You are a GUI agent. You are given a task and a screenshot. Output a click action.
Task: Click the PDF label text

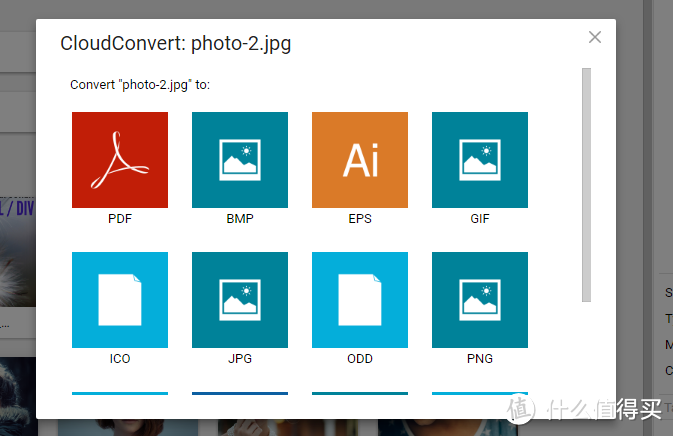[120, 219]
